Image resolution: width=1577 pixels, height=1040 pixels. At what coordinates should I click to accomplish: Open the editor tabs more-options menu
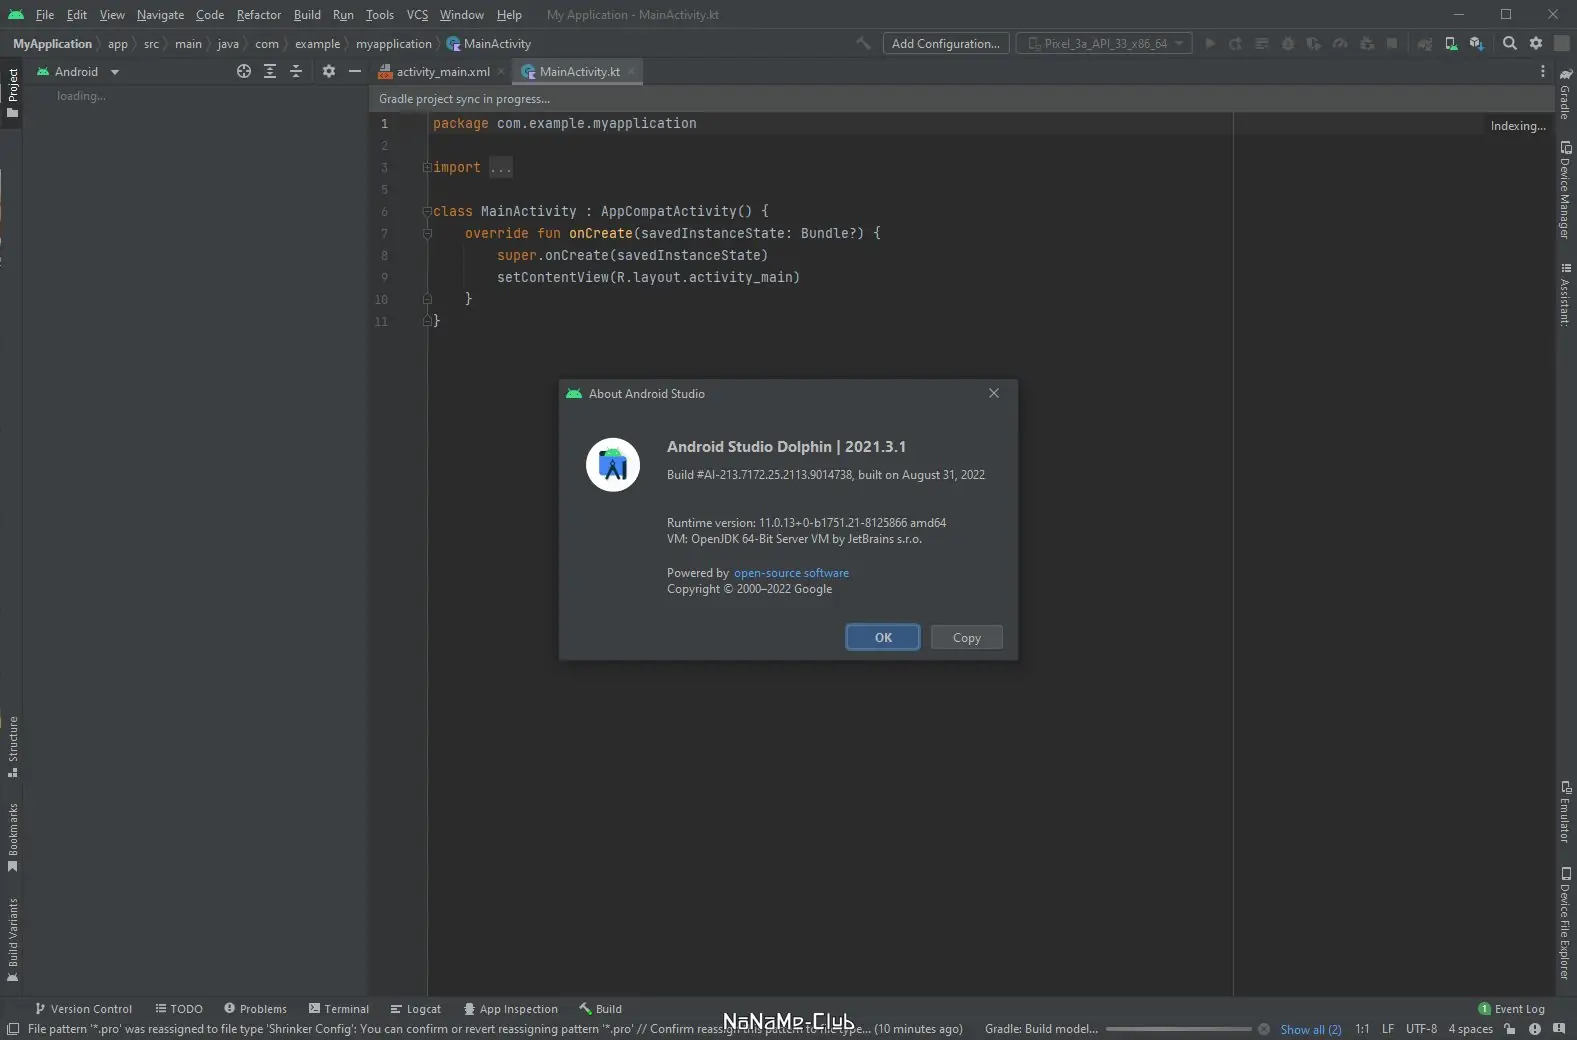point(1543,71)
